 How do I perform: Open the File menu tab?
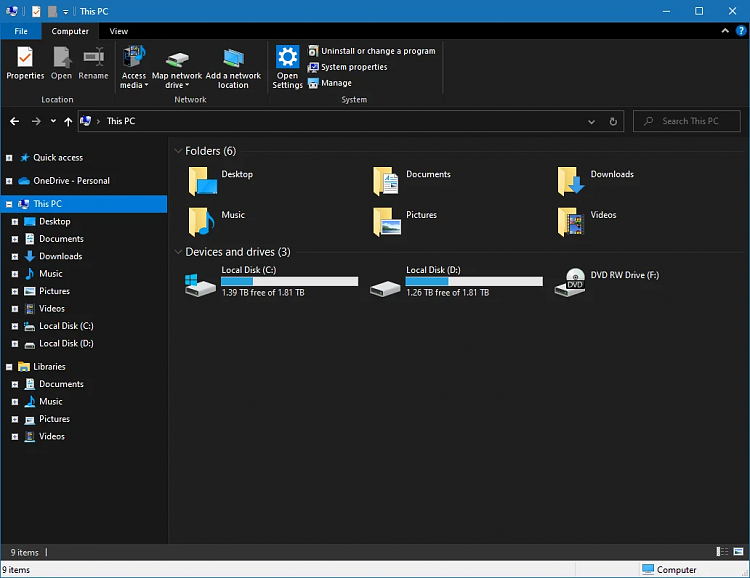(21, 31)
